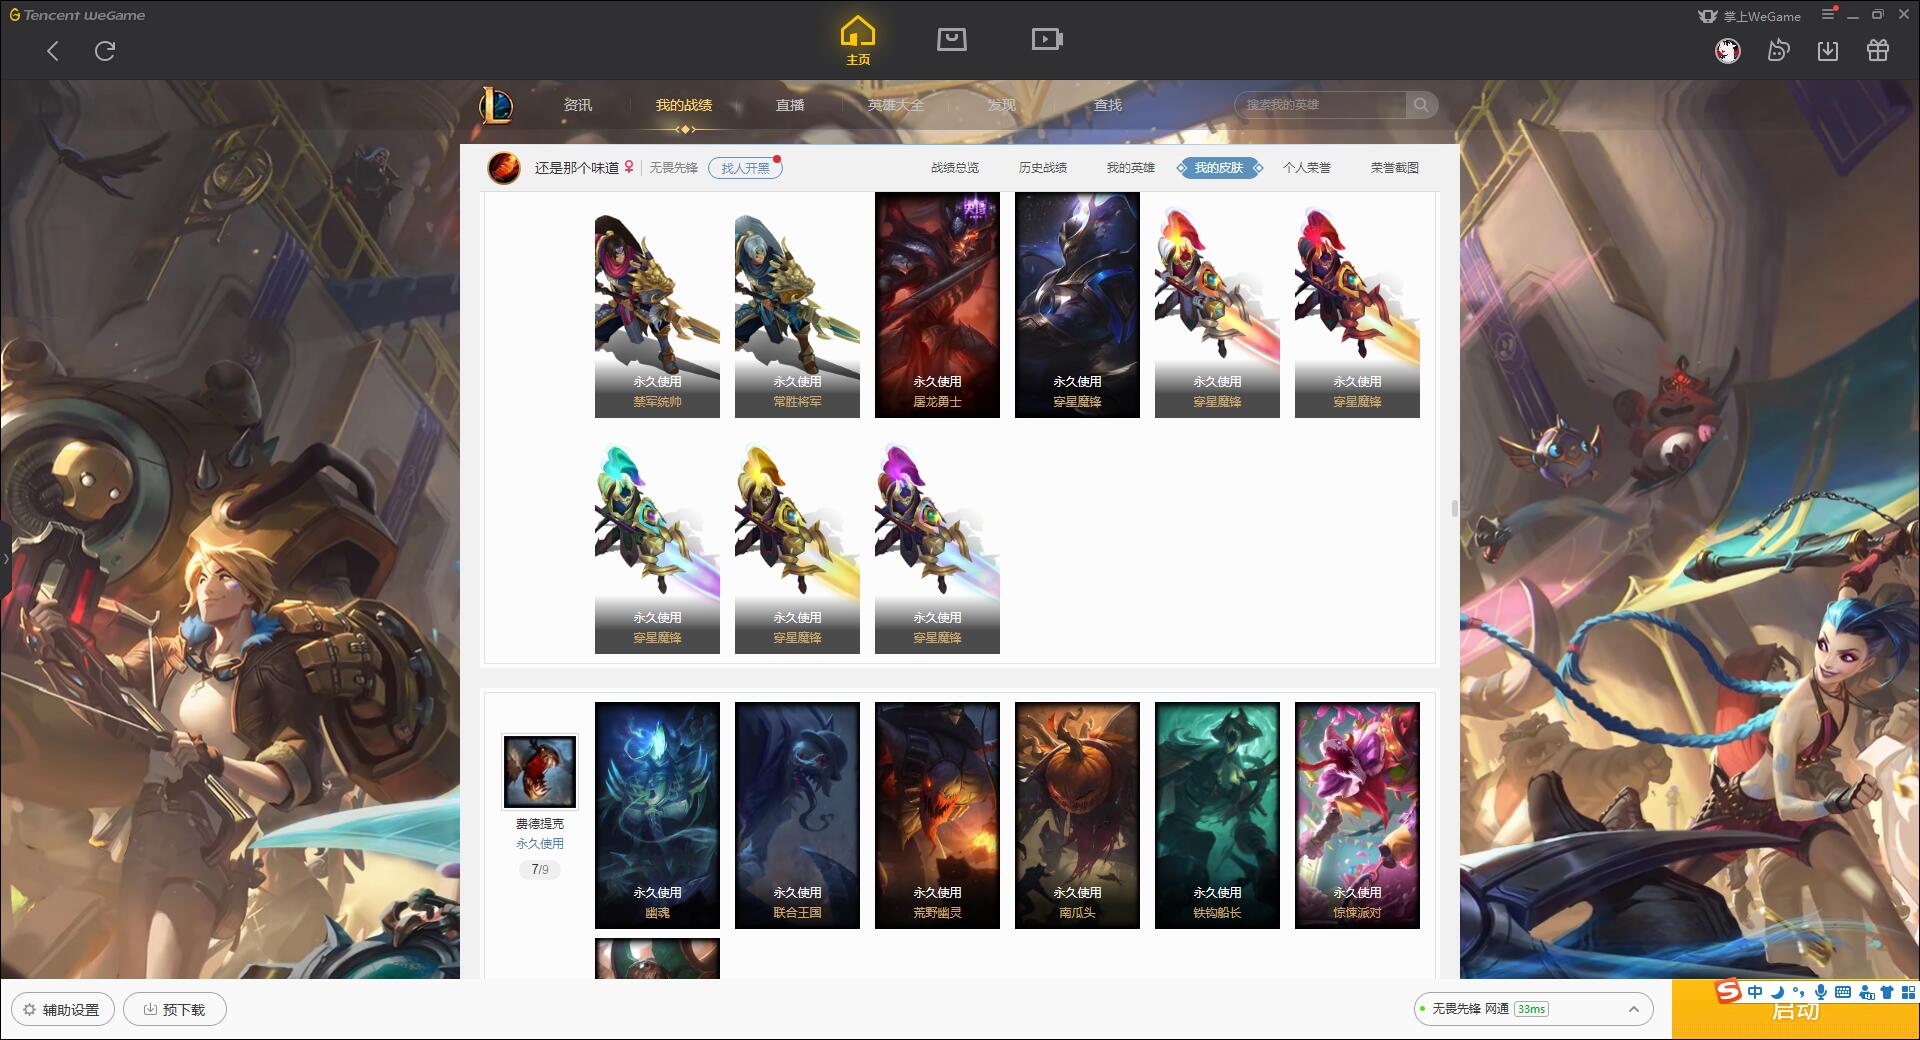The width and height of the screenshot is (1920, 1040).
Task: Click the 7/9 skin count badge
Action: (540, 869)
